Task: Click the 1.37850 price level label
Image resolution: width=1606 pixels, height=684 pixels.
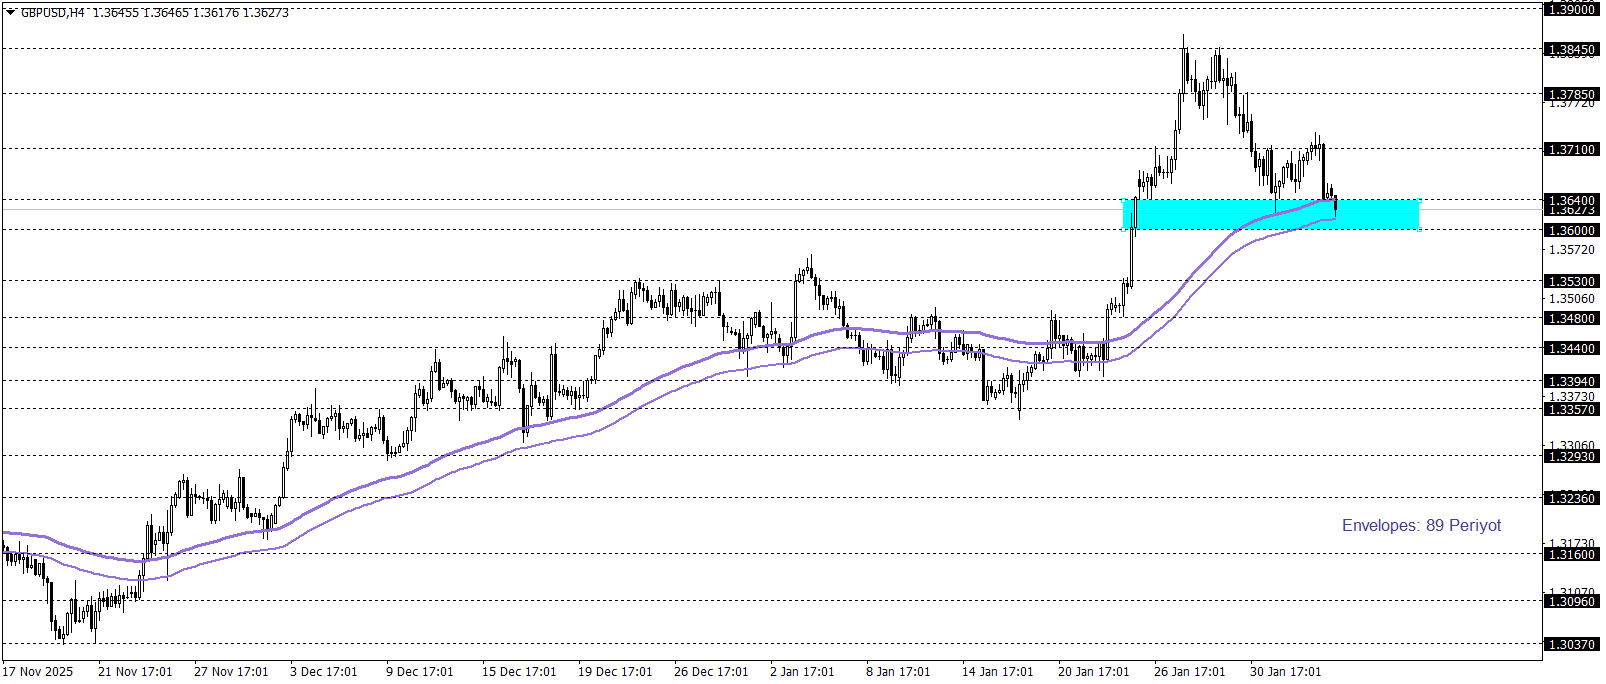Action: point(1571,95)
